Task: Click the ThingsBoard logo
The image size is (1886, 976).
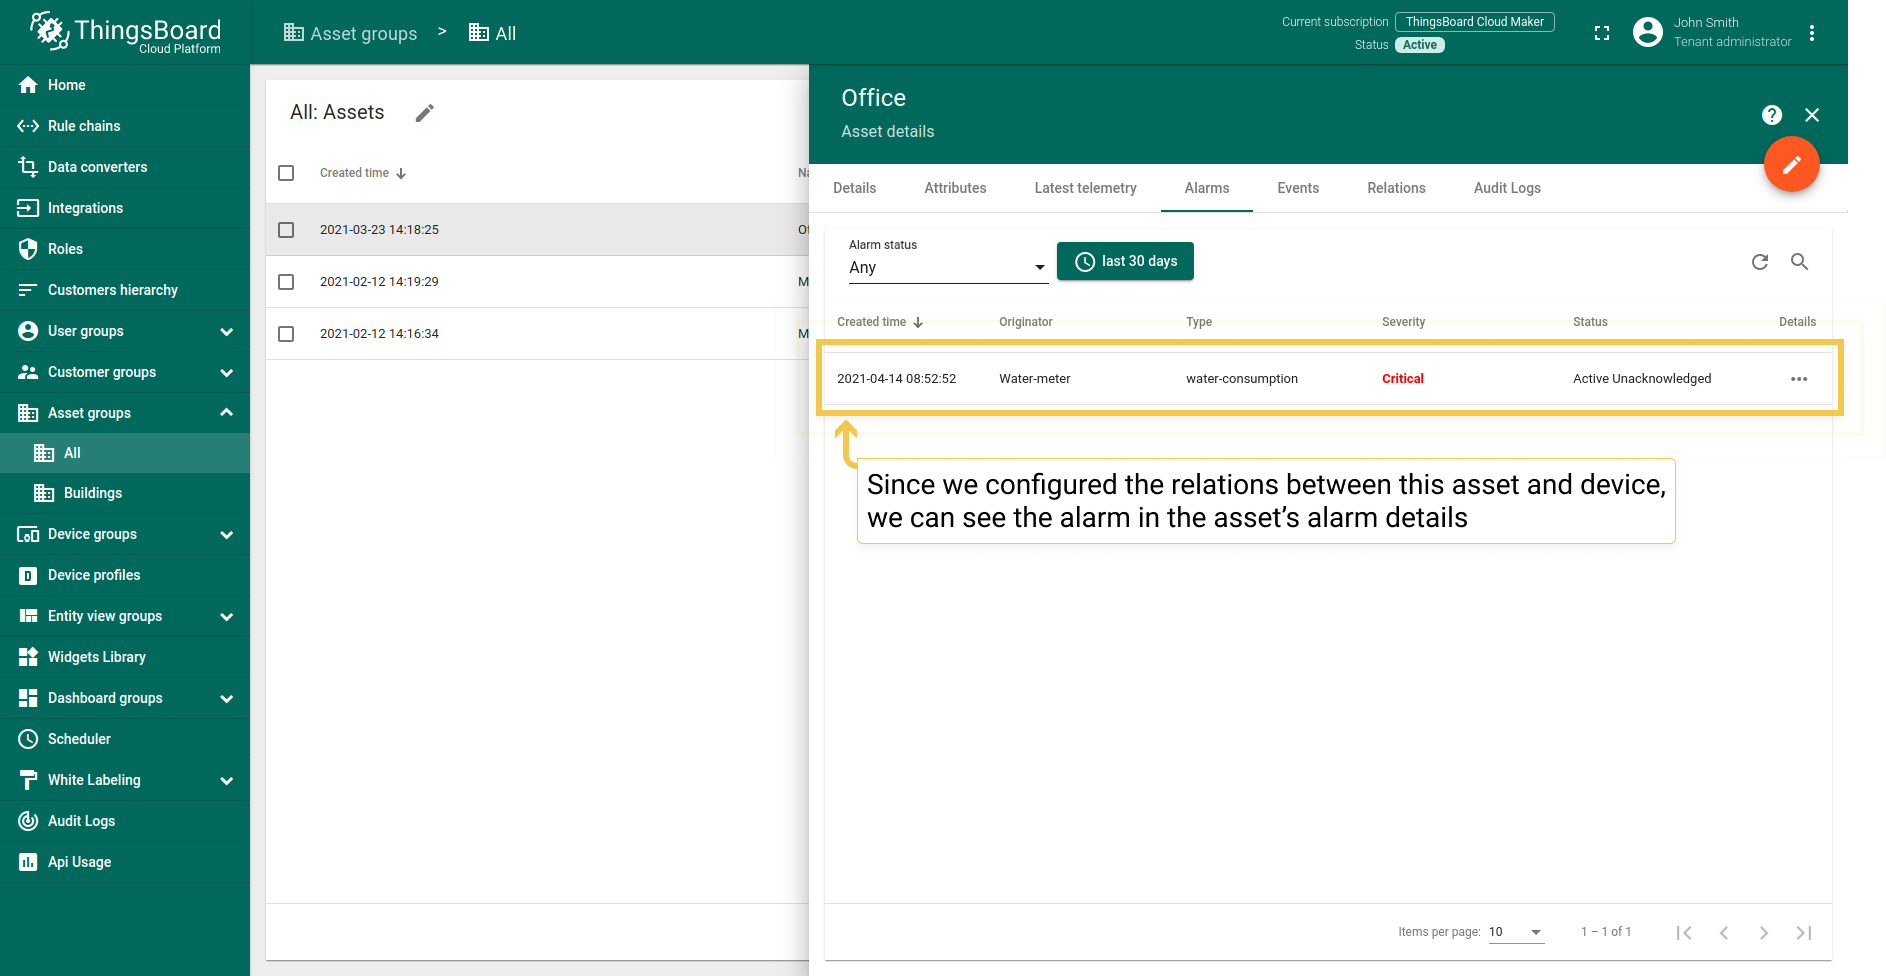Action: point(125,33)
